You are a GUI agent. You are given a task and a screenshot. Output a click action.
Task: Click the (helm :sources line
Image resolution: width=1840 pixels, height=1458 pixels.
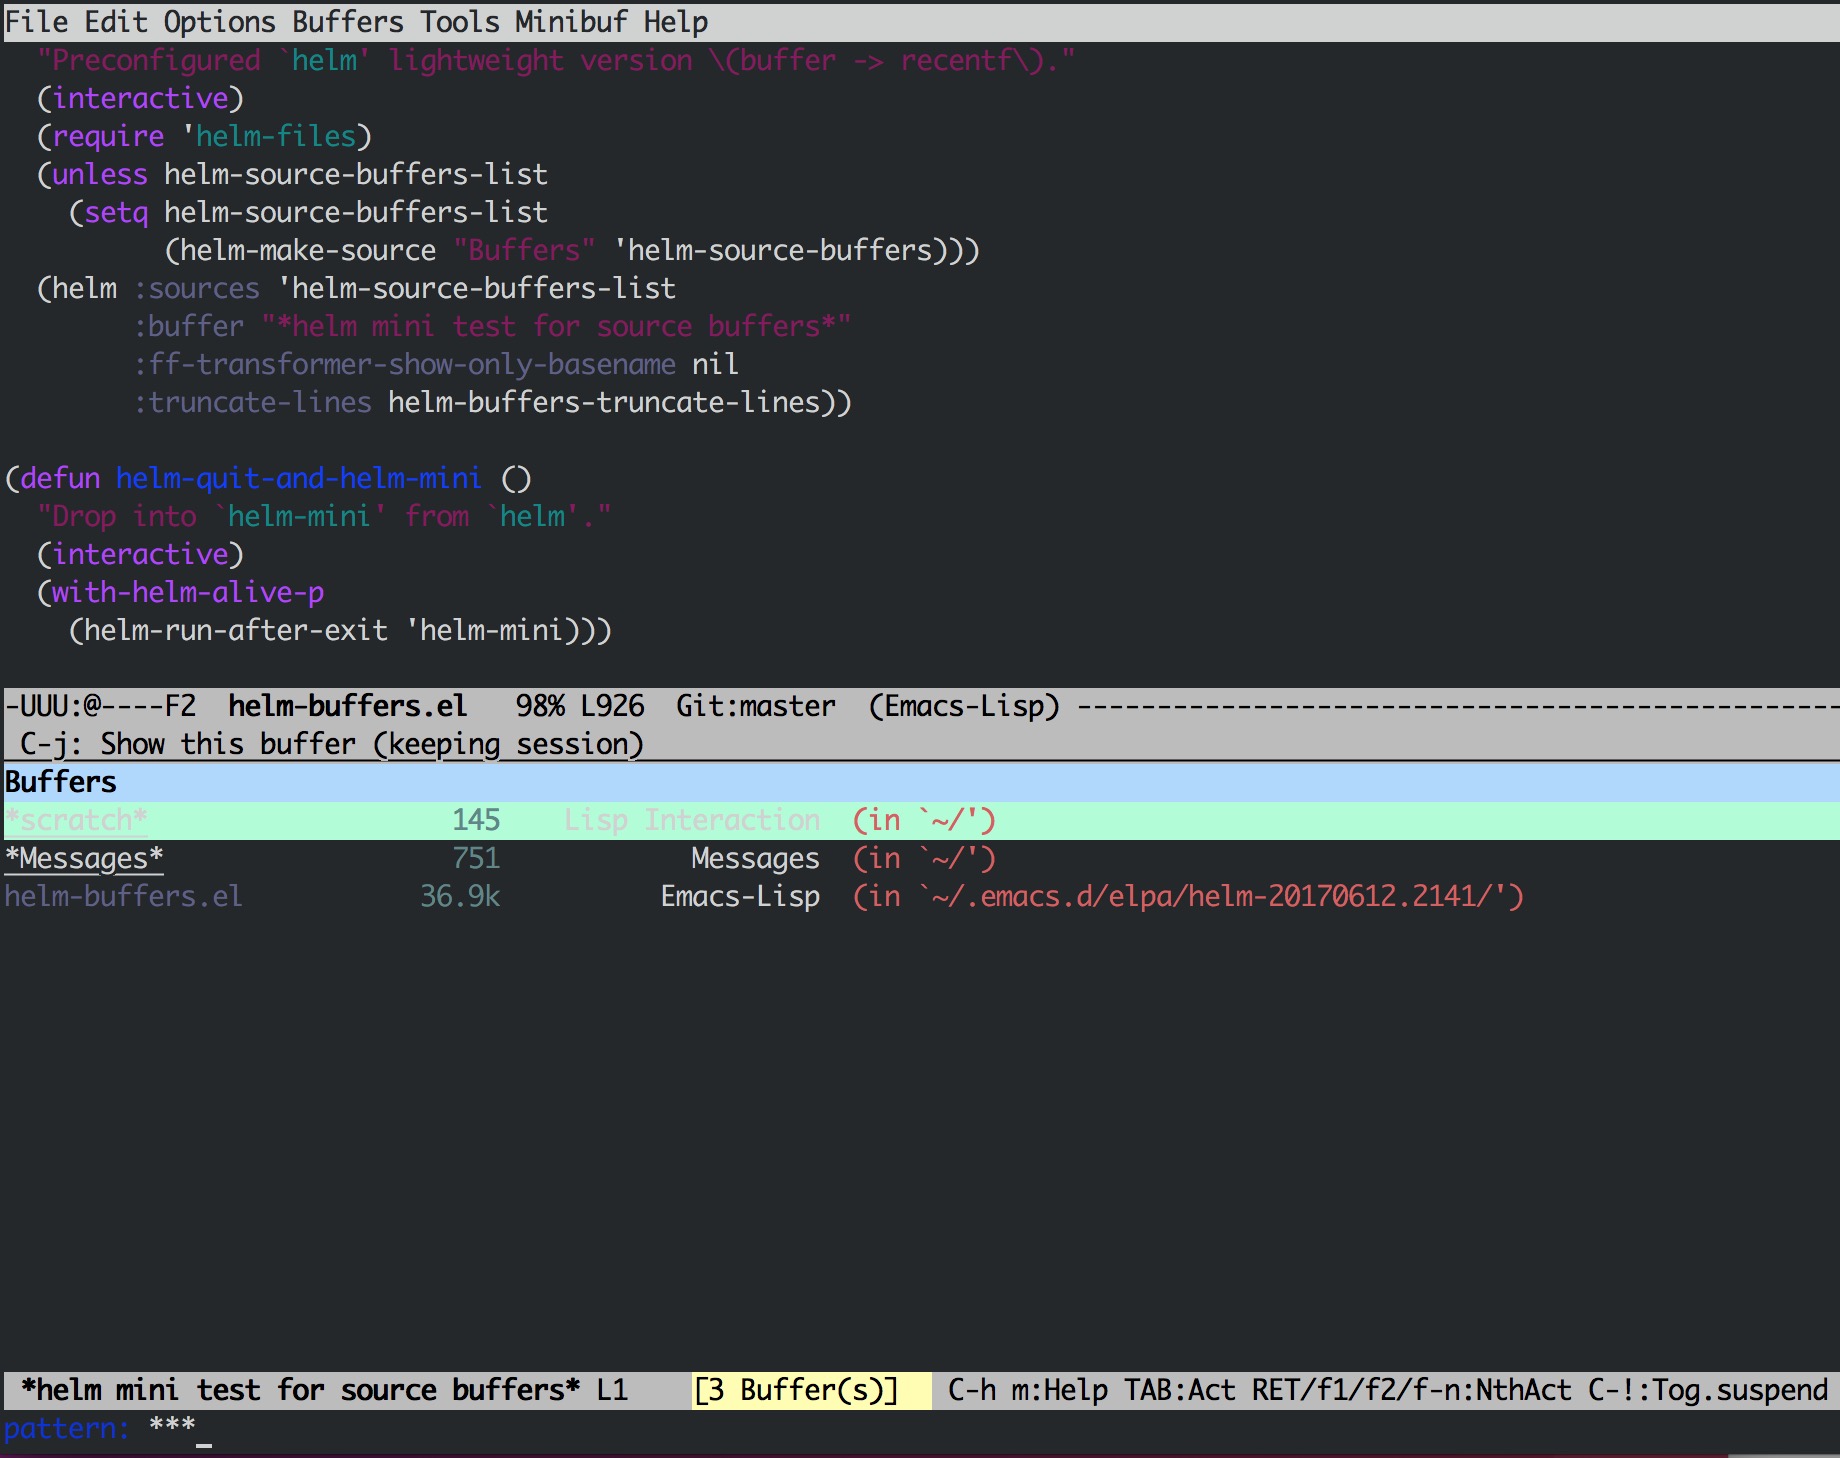pos(356,288)
